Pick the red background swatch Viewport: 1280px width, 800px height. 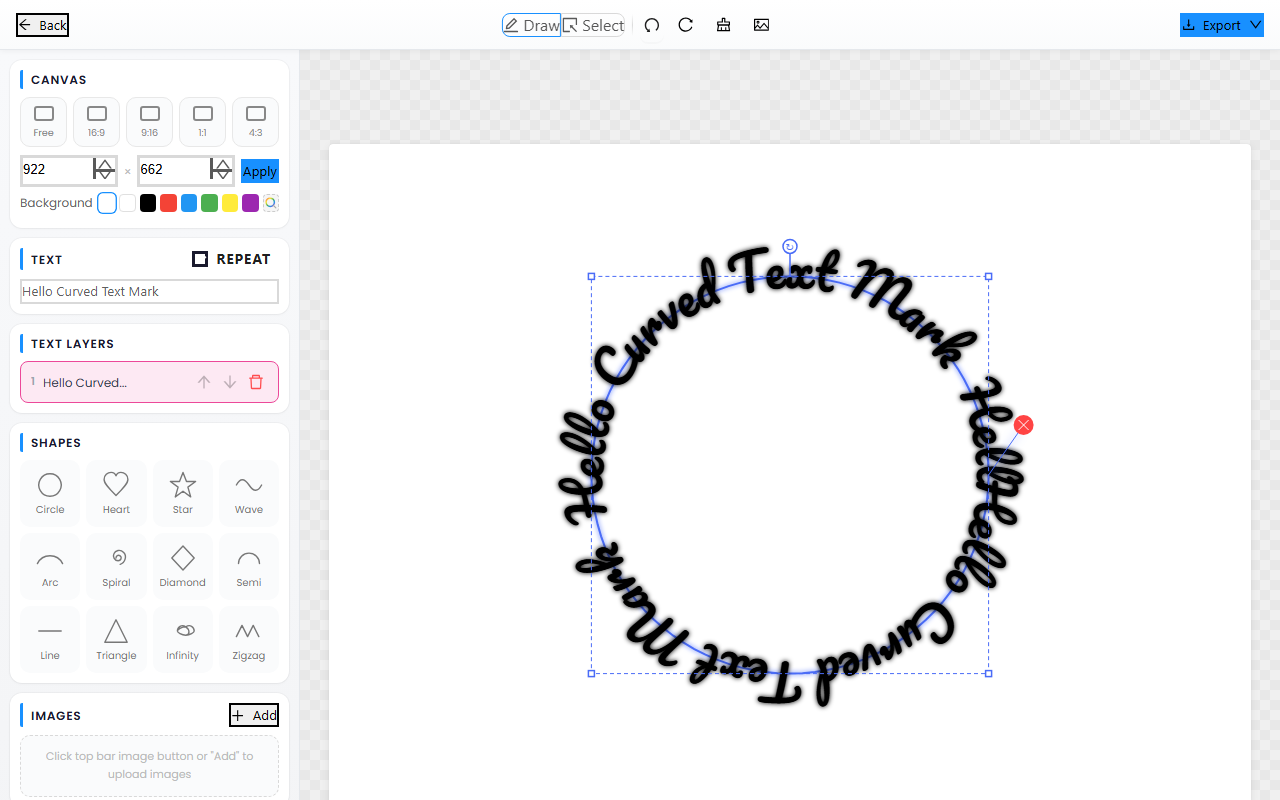click(168, 203)
